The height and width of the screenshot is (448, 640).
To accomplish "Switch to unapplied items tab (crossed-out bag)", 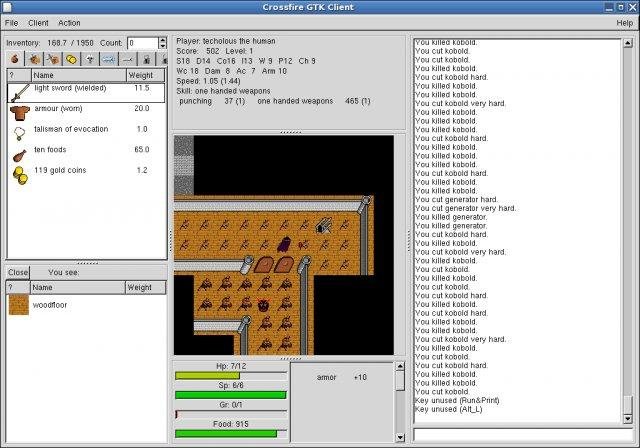I will pyautogui.click(x=53, y=59).
